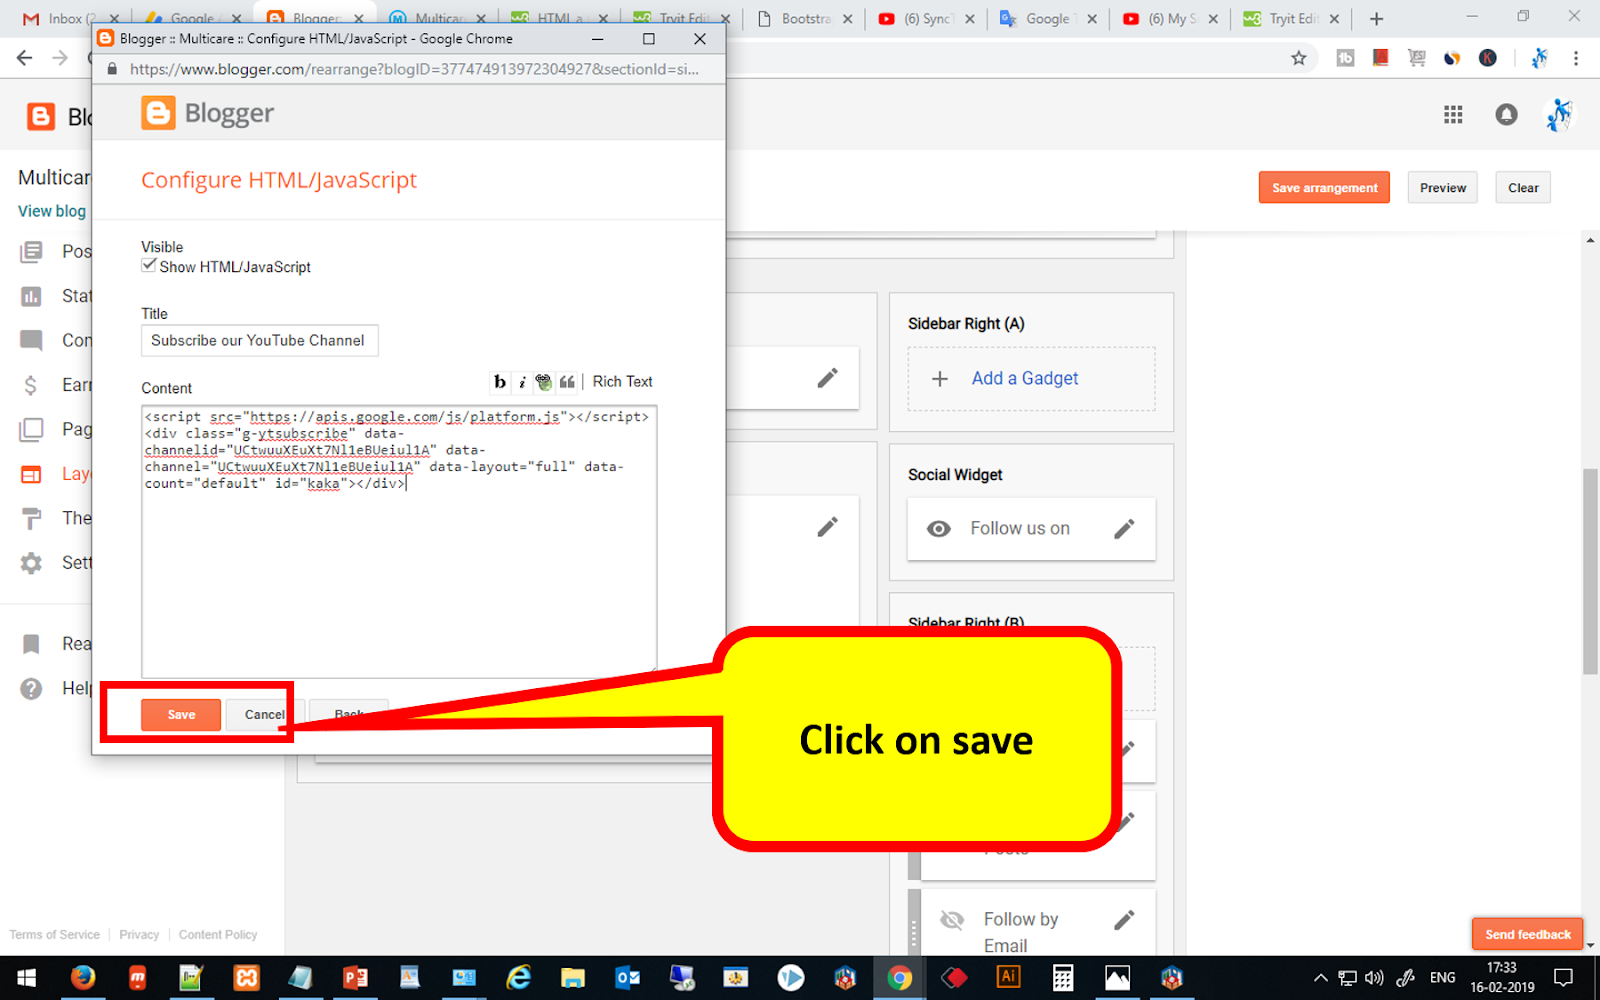Open the Privacy link in footer
The width and height of the screenshot is (1600, 1000).
pyautogui.click(x=139, y=935)
